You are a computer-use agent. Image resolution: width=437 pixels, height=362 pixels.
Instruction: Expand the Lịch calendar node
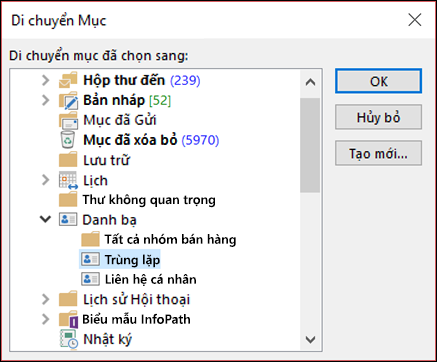pyautogui.click(x=46, y=180)
